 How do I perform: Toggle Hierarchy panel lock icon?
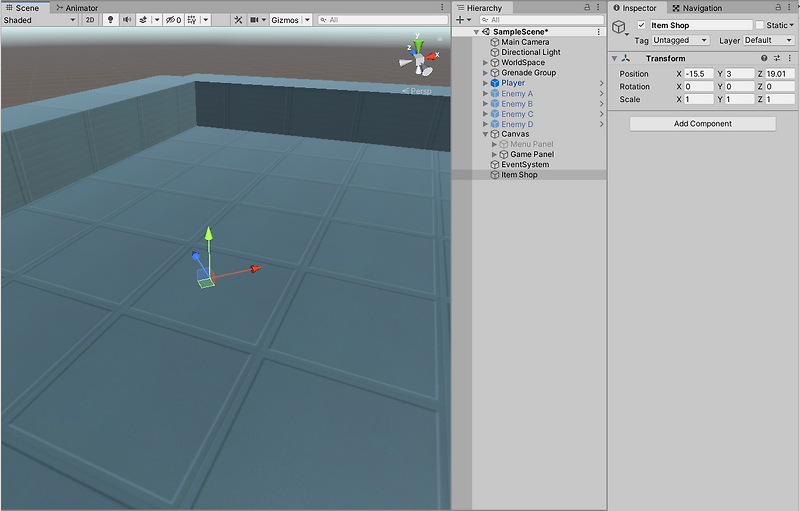click(587, 7)
